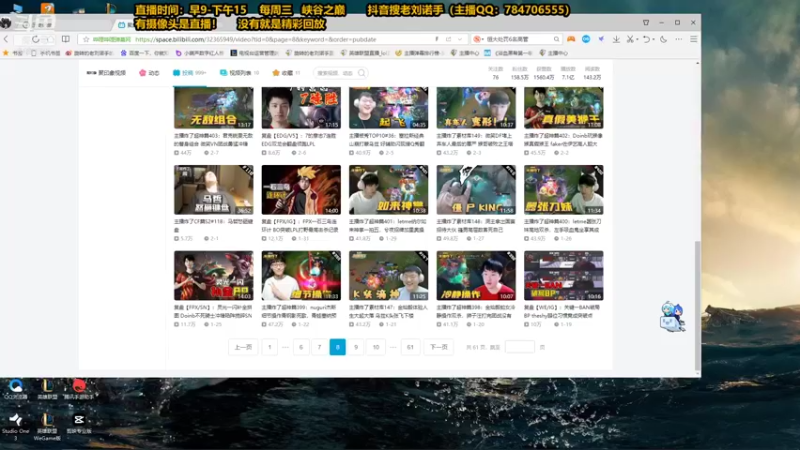This screenshot has width=800, height=450.
Task: Open the three-dots more tools icon
Action: pos(679,39)
